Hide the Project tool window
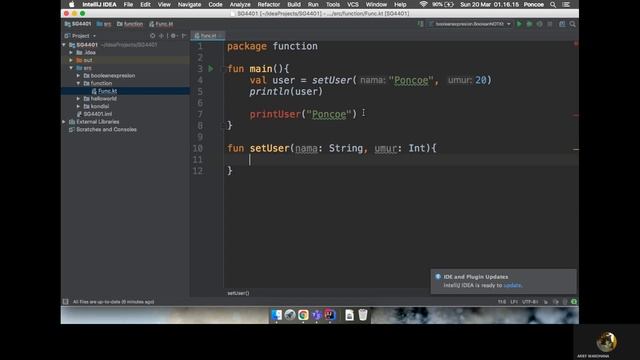 pyautogui.click(x=184, y=36)
